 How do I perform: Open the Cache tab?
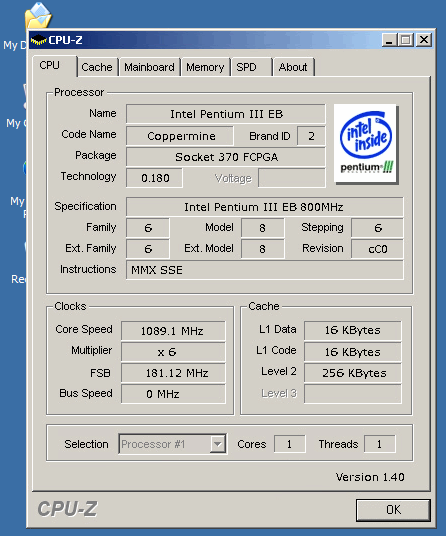[x=97, y=67]
